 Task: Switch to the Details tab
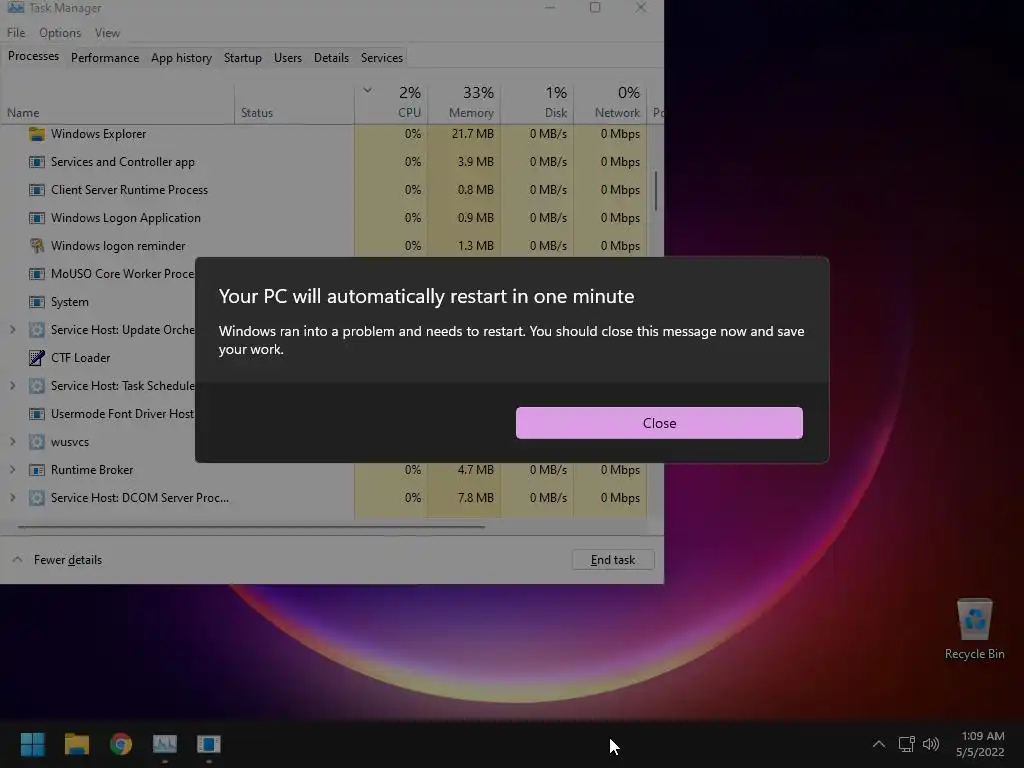click(331, 57)
